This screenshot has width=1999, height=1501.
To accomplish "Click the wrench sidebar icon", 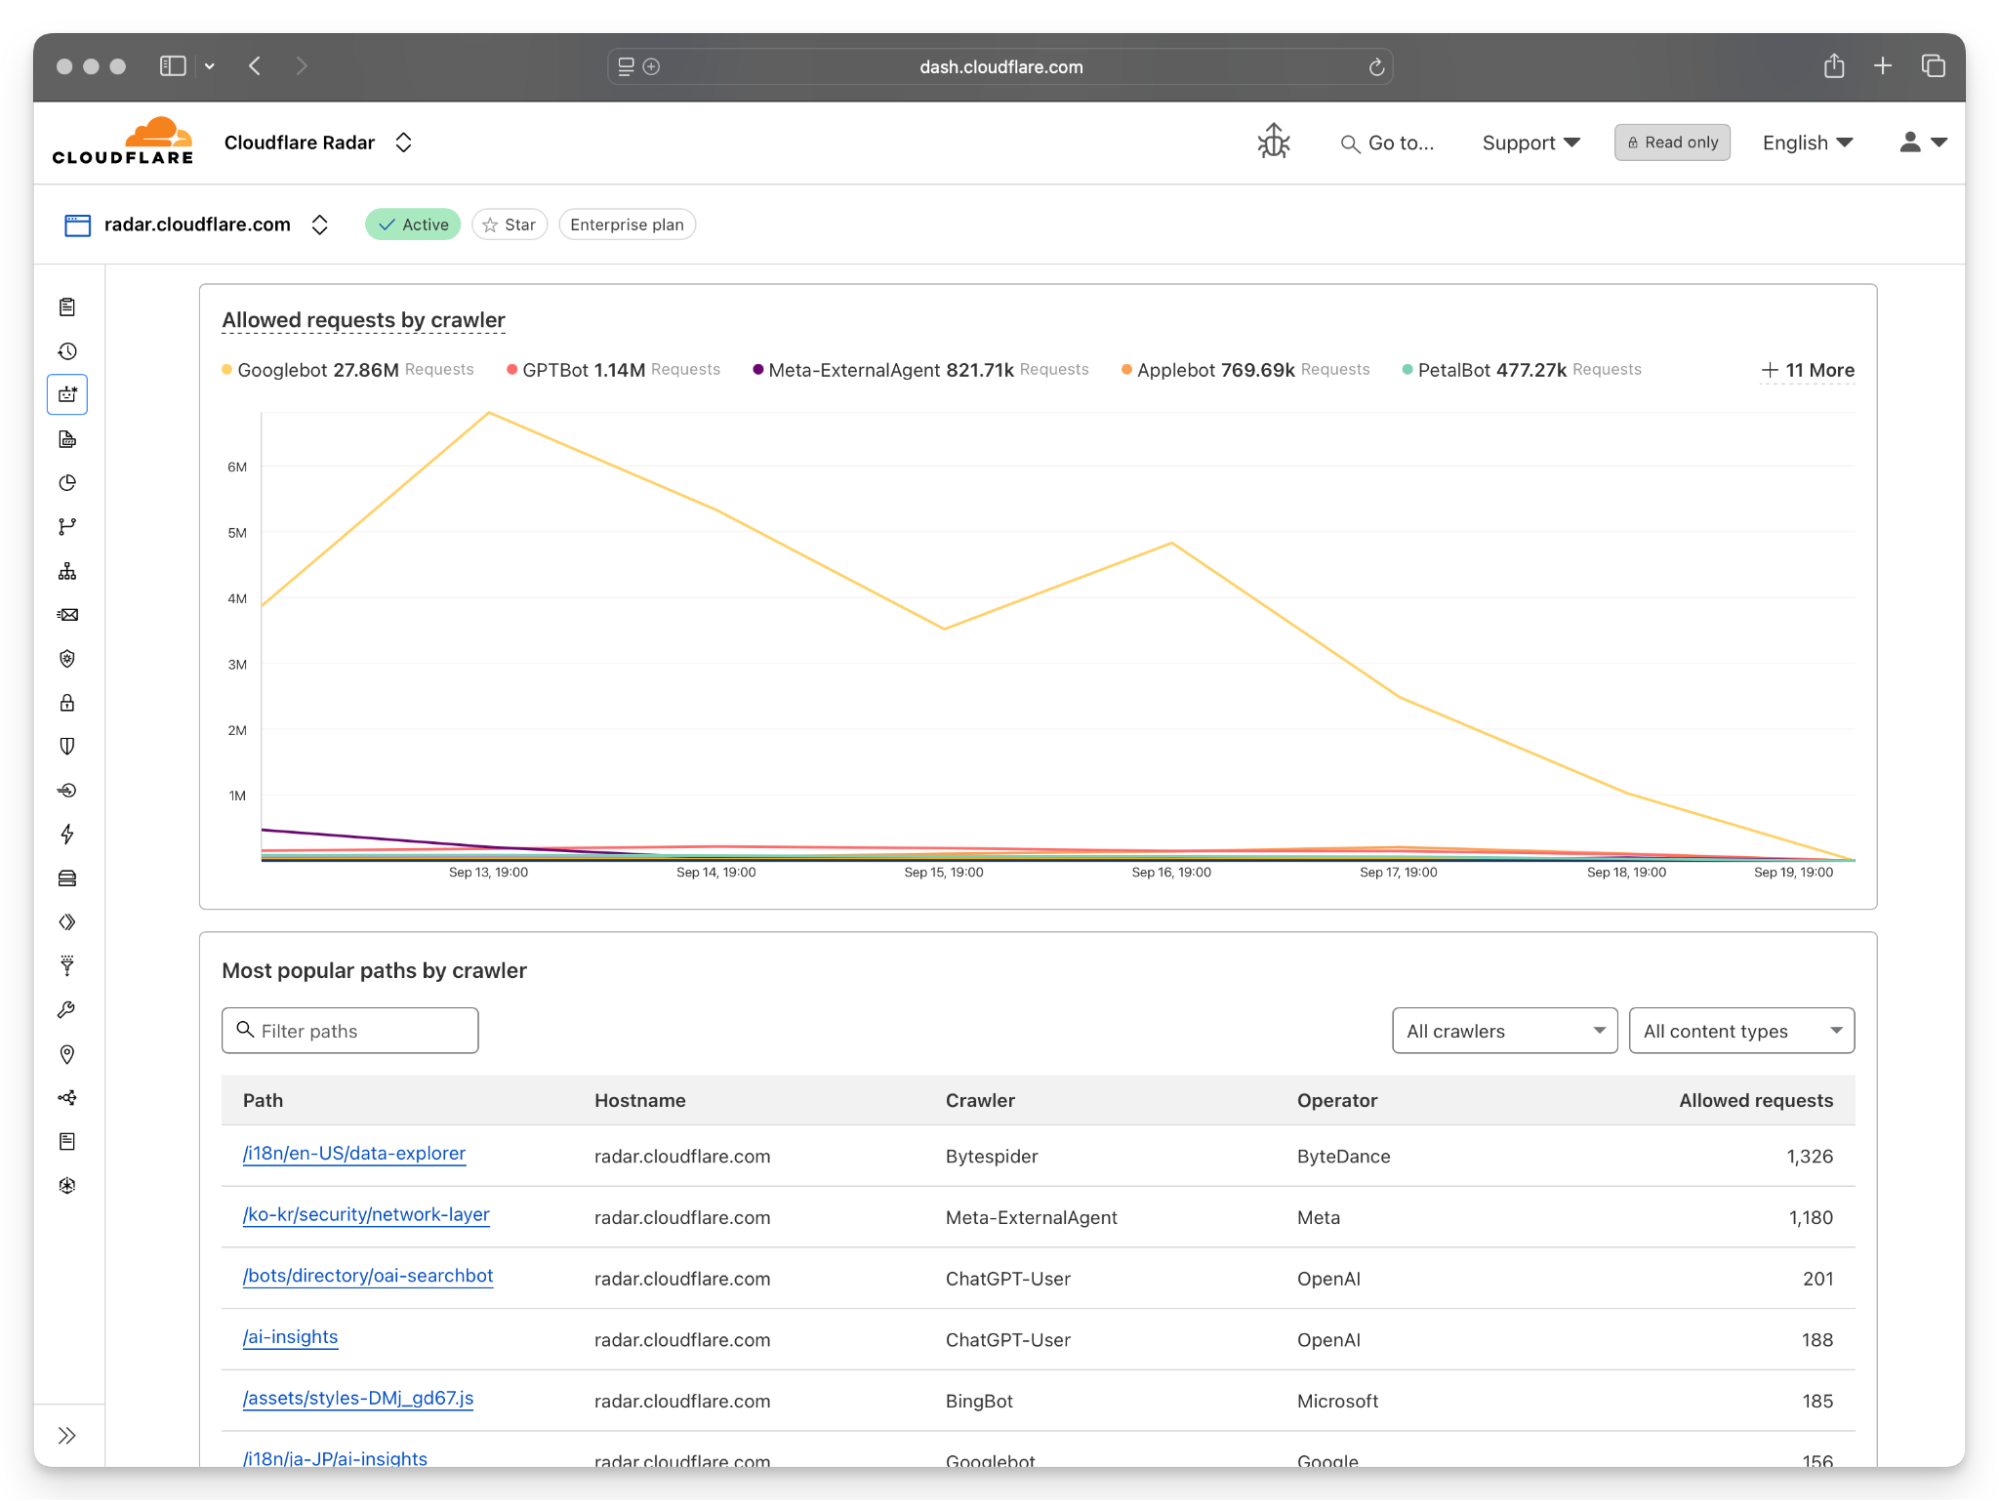I will pos(67,1010).
